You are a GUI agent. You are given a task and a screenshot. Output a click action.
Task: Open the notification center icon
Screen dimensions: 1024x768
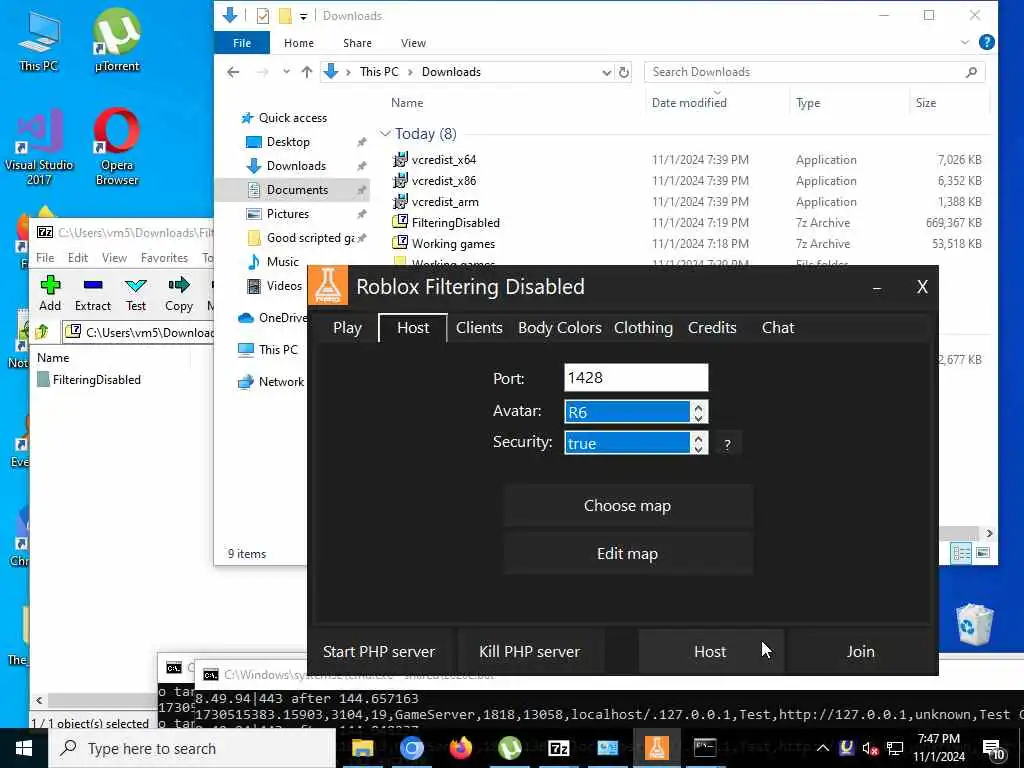(993, 749)
